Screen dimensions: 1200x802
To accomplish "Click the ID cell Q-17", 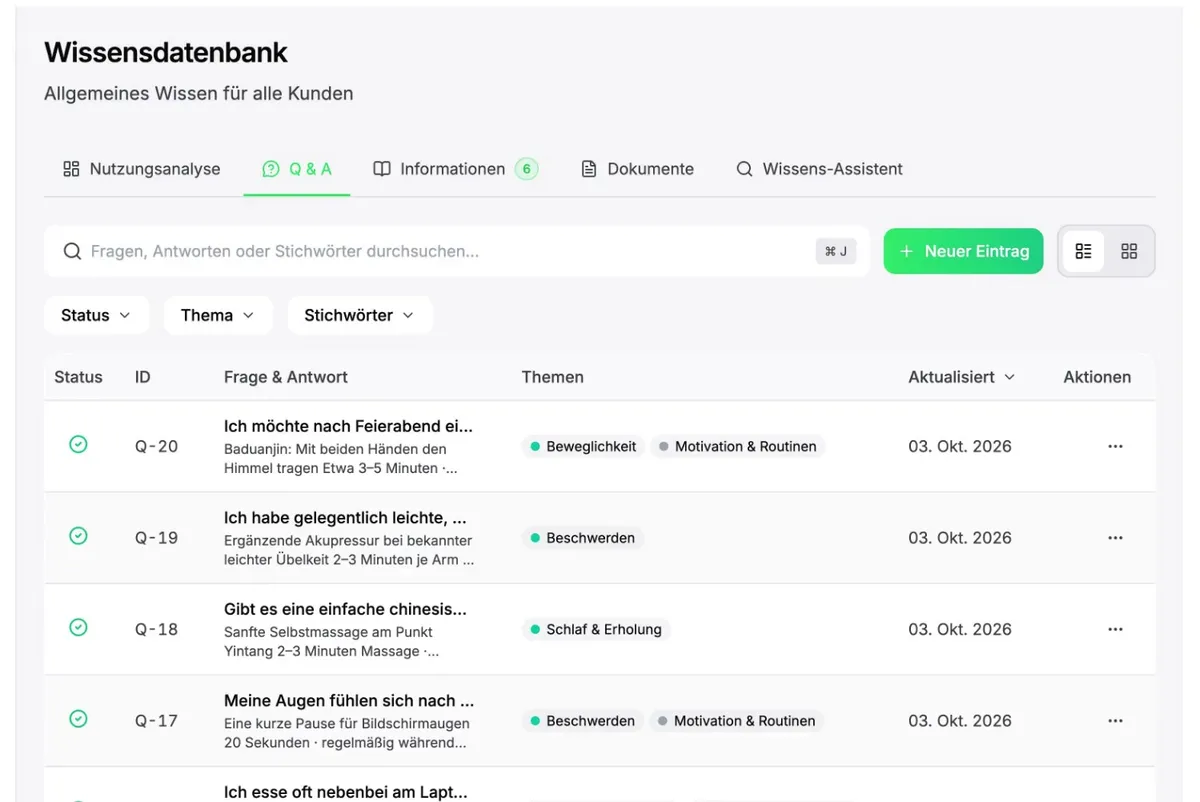I will pos(157,721).
